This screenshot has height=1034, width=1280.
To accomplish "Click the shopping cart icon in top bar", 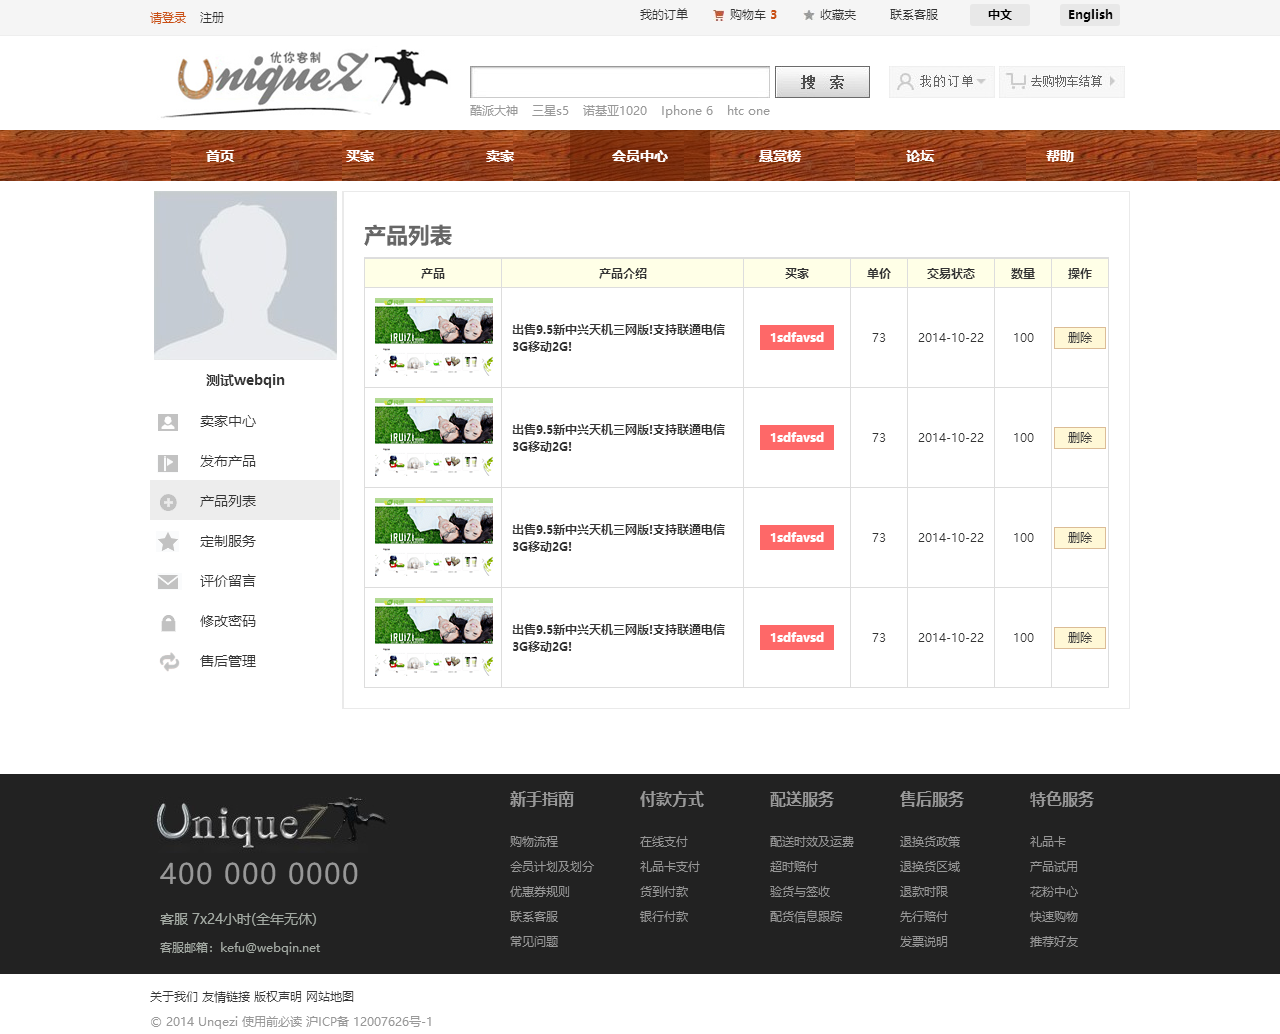I will (718, 15).
